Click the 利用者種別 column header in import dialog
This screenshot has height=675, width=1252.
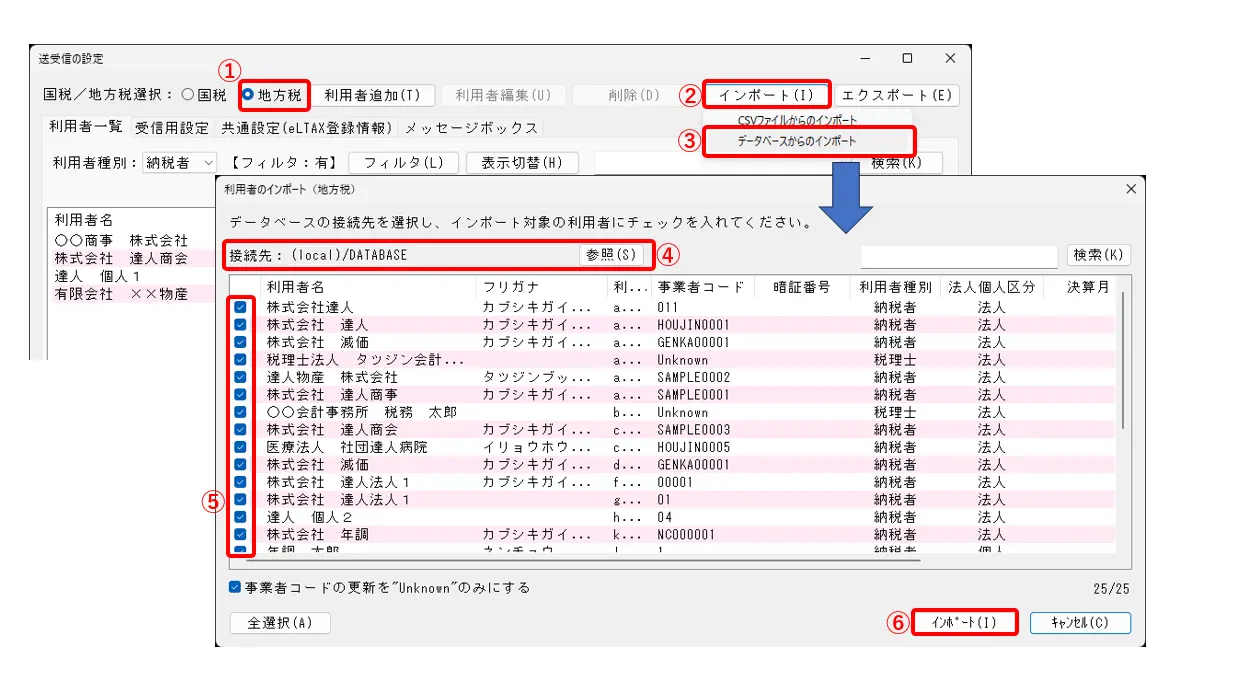pos(895,287)
